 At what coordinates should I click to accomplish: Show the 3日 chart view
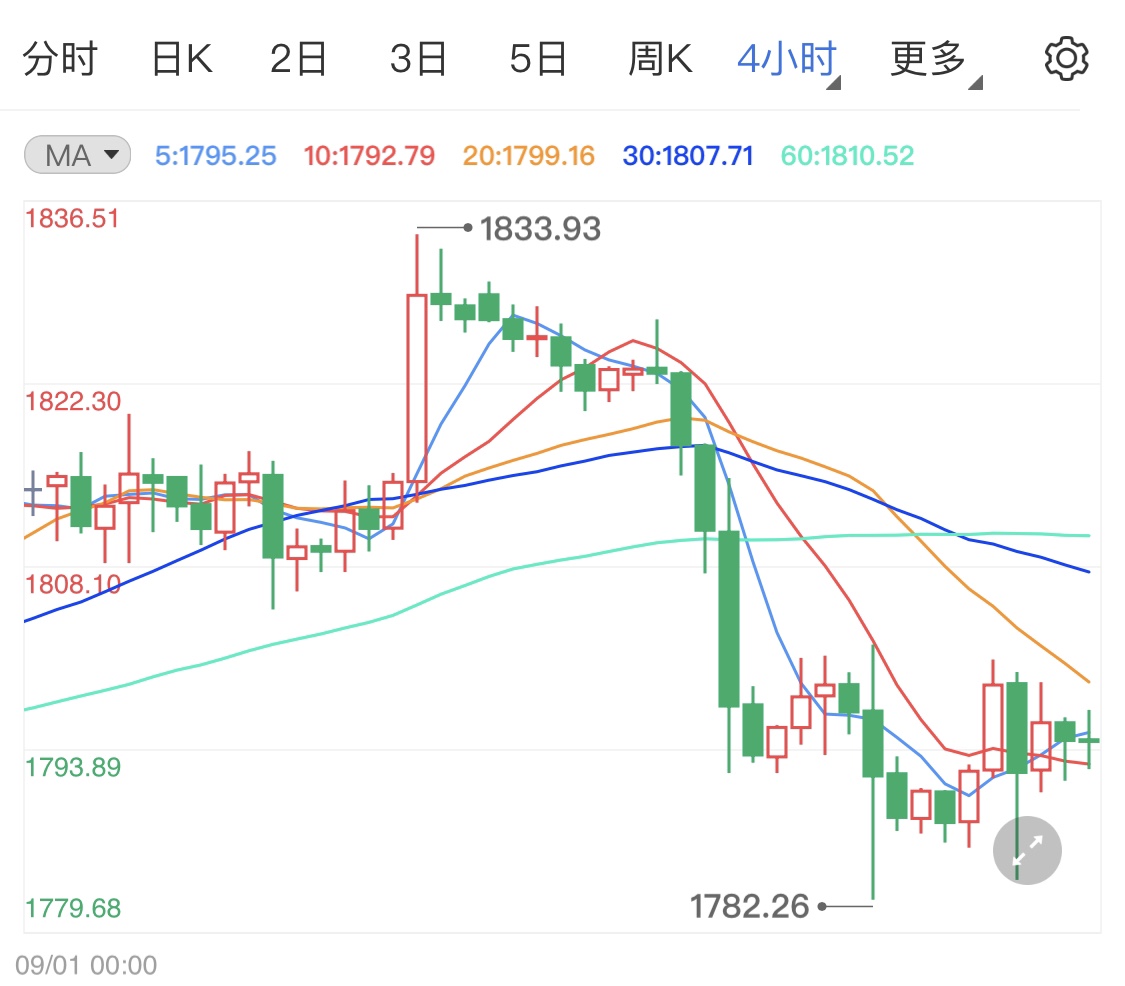pyautogui.click(x=418, y=60)
